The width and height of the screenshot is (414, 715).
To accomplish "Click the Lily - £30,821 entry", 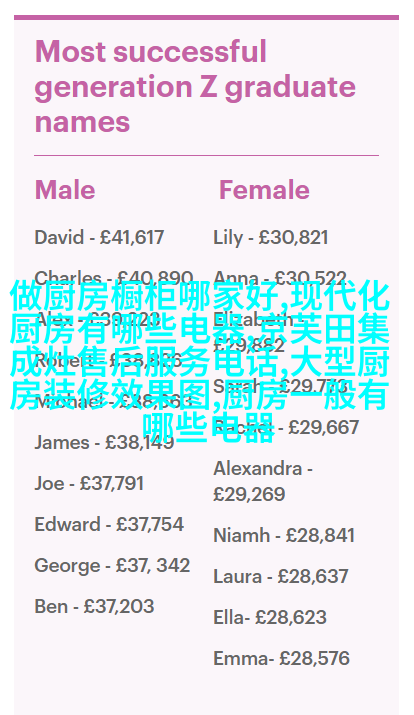I will click(270, 238).
